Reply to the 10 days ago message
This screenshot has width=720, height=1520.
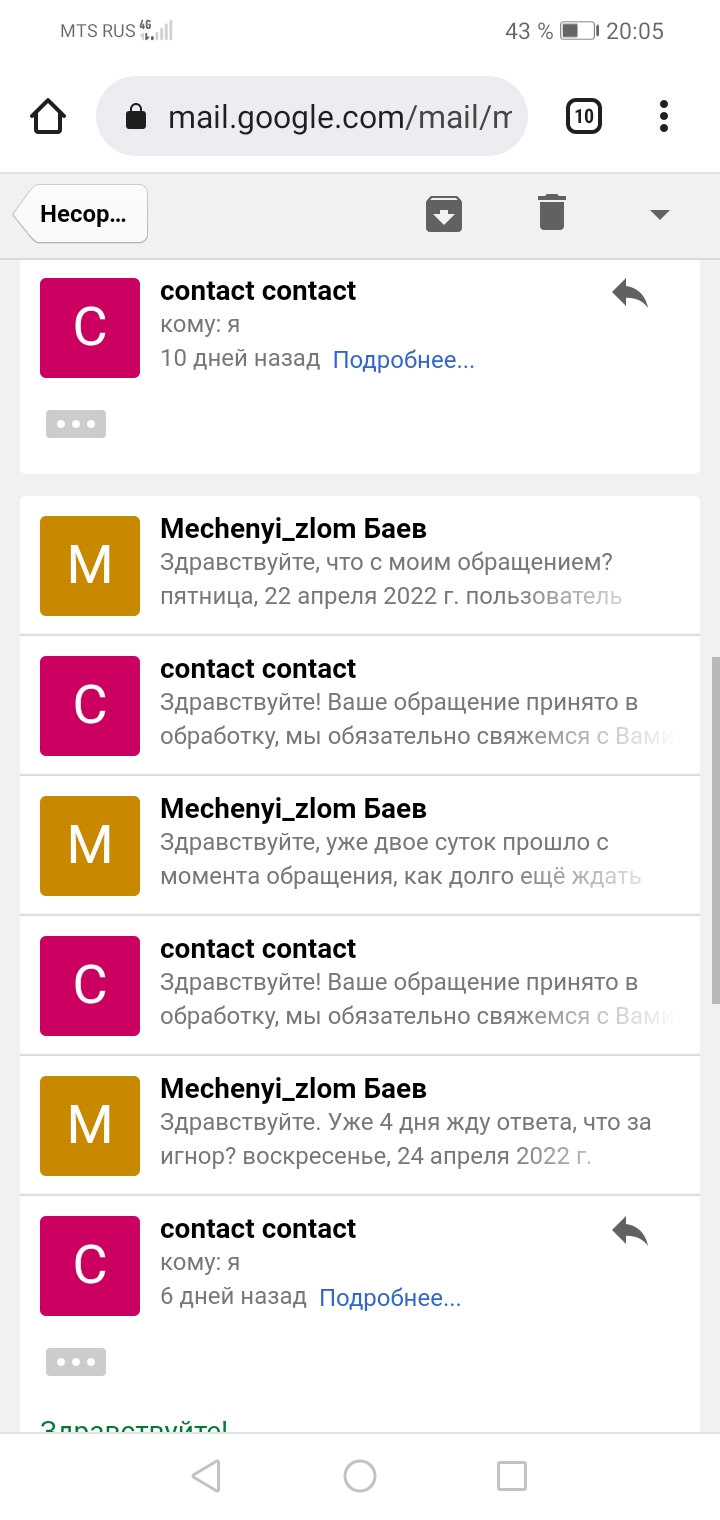tap(630, 294)
